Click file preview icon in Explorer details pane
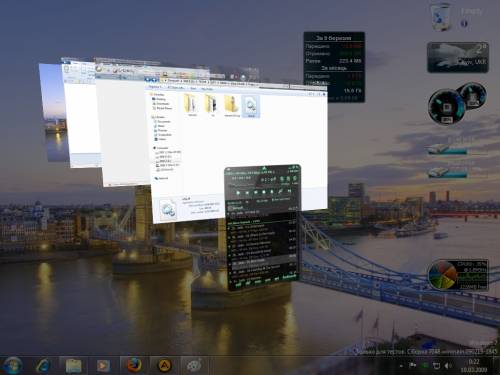This screenshot has width=500, height=375. [168, 209]
